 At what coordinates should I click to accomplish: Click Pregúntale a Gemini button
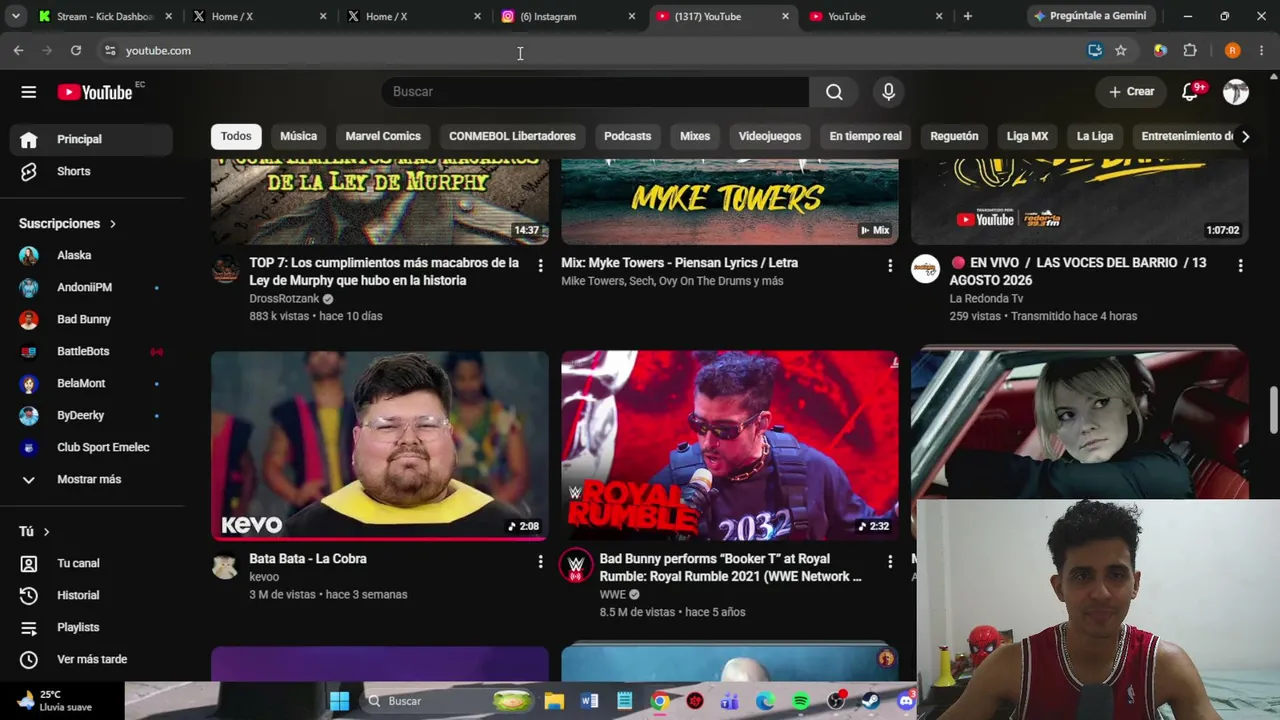click(x=1090, y=16)
